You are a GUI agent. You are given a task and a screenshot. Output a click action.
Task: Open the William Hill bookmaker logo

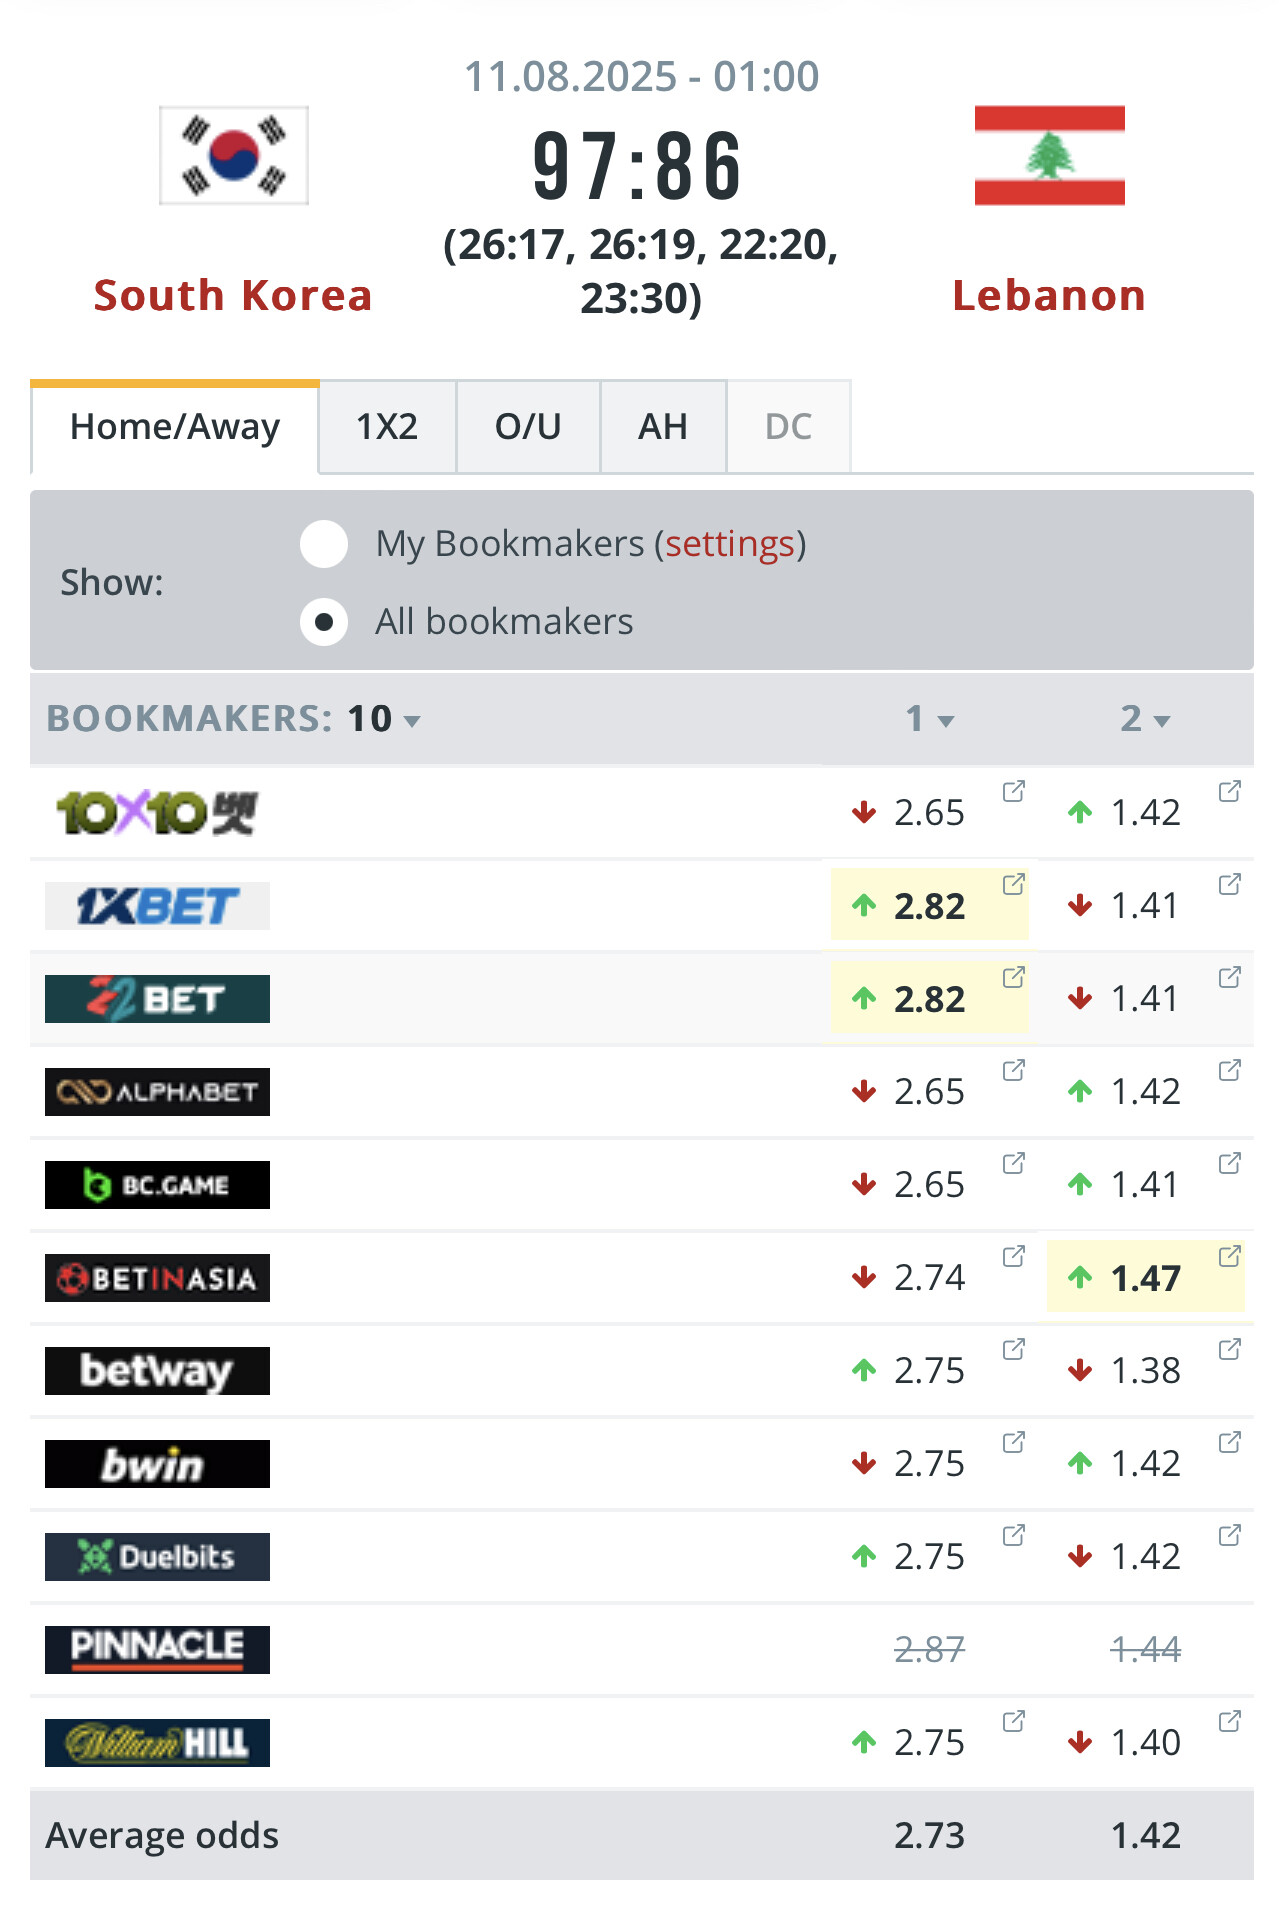[x=157, y=1743]
